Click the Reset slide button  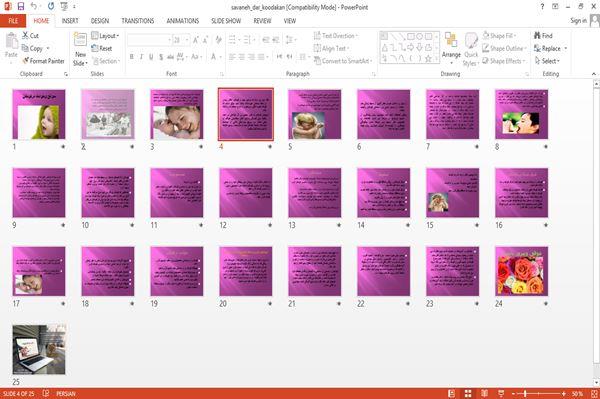102,48
